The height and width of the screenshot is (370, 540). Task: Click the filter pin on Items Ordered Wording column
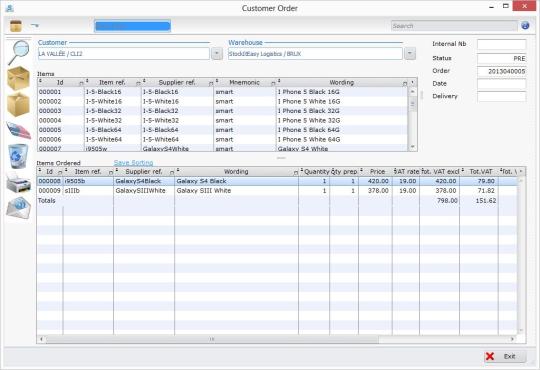tap(295, 172)
